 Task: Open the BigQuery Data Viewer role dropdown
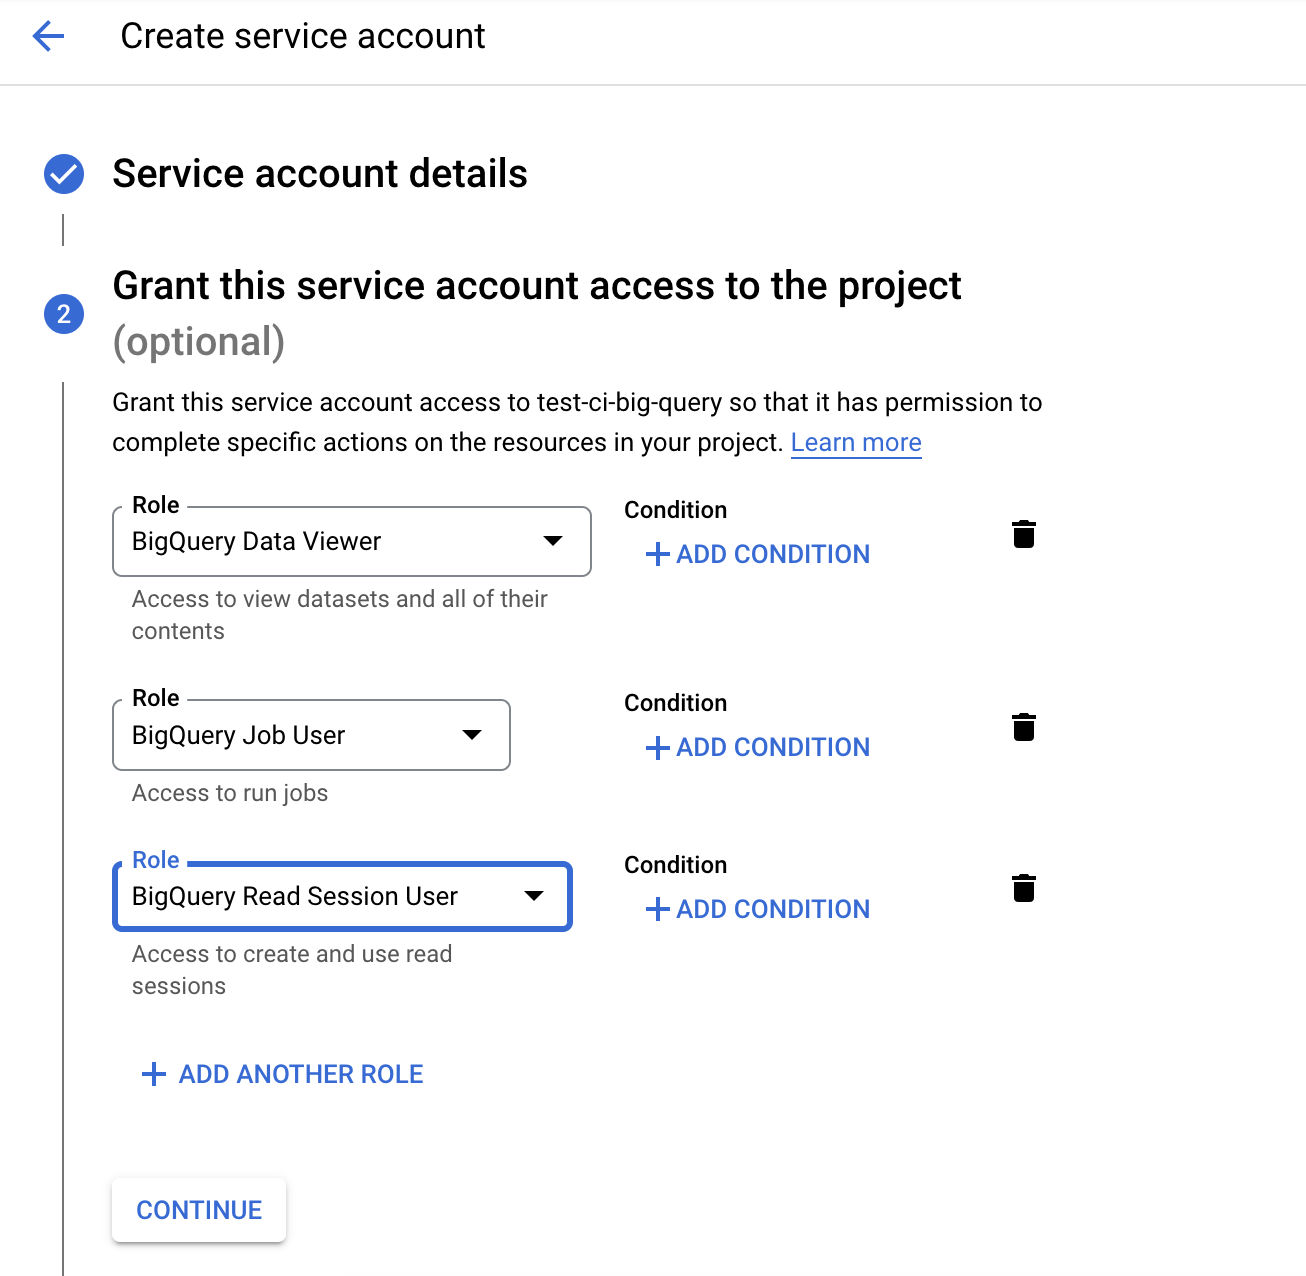[x=352, y=541]
